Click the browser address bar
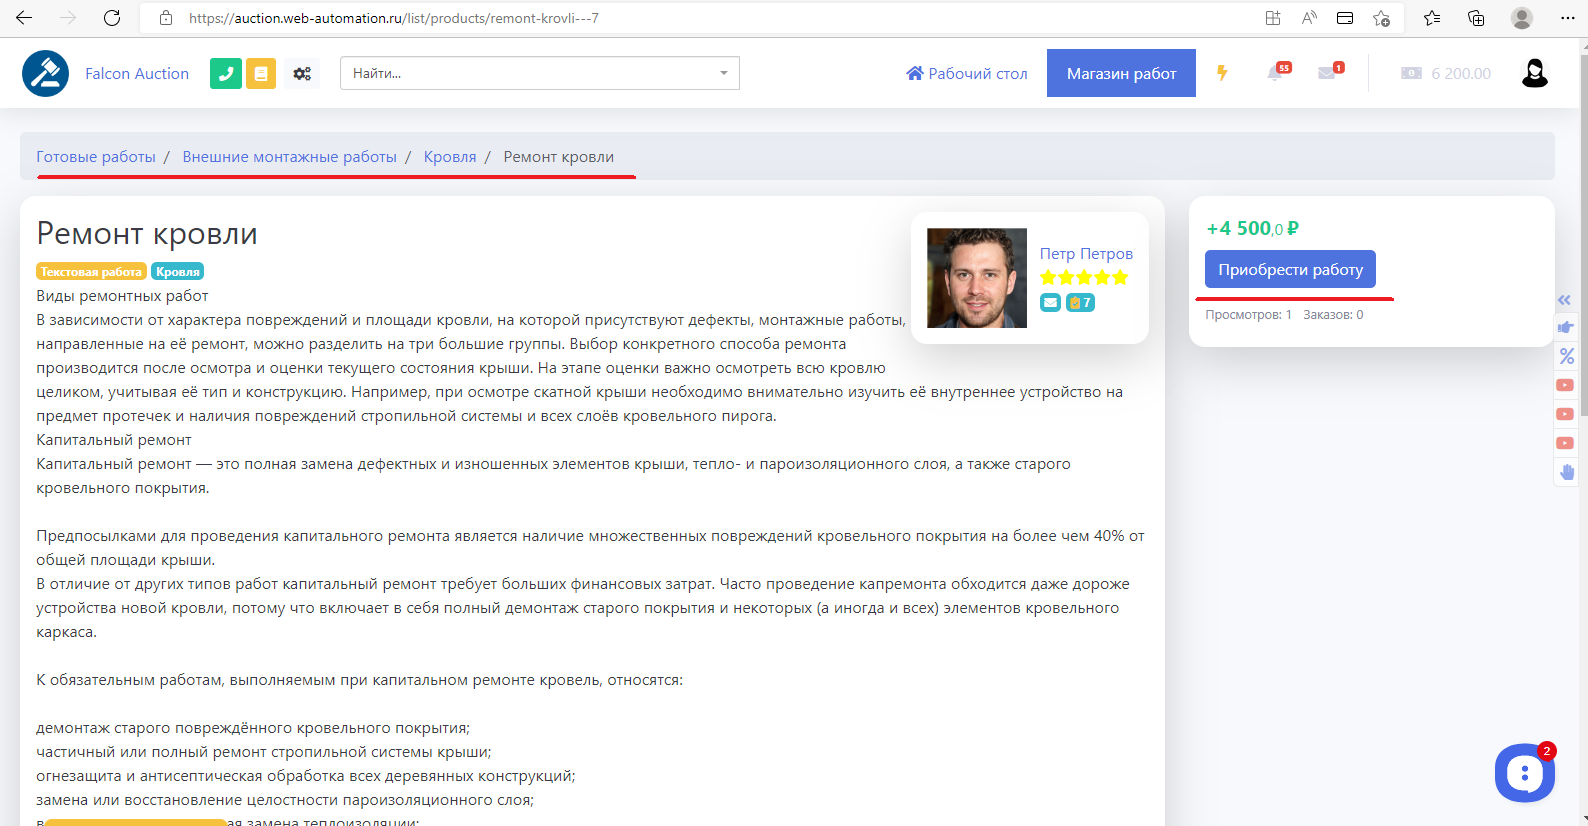This screenshot has width=1588, height=826. (700, 18)
